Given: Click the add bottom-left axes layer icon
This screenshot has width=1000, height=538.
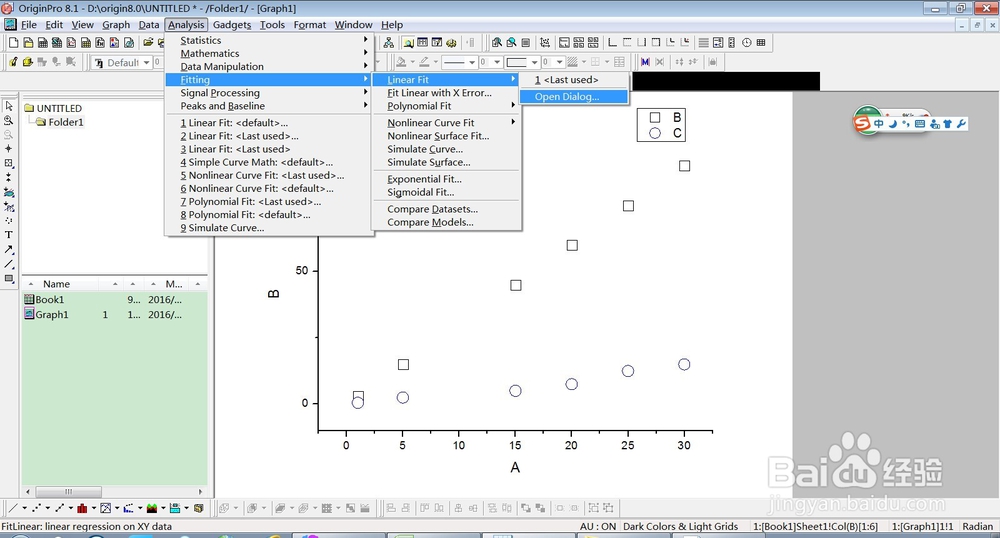Looking at the screenshot, I should 612,43.
